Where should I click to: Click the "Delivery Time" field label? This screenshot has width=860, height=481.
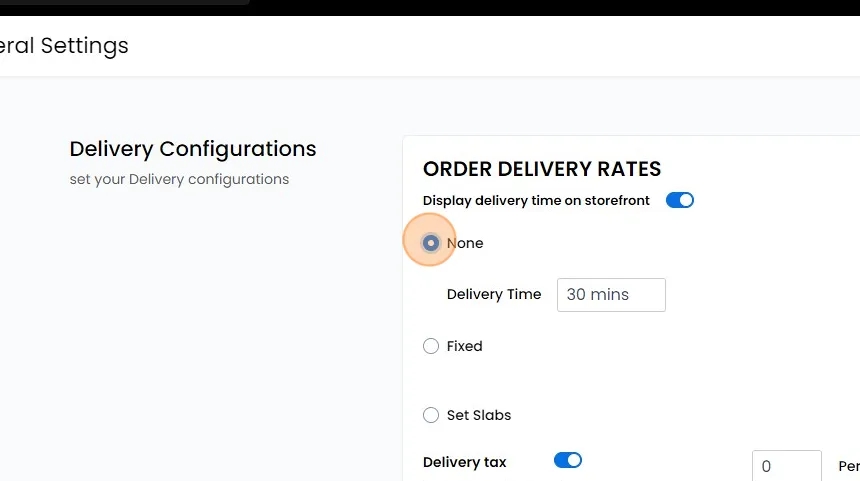coord(494,294)
